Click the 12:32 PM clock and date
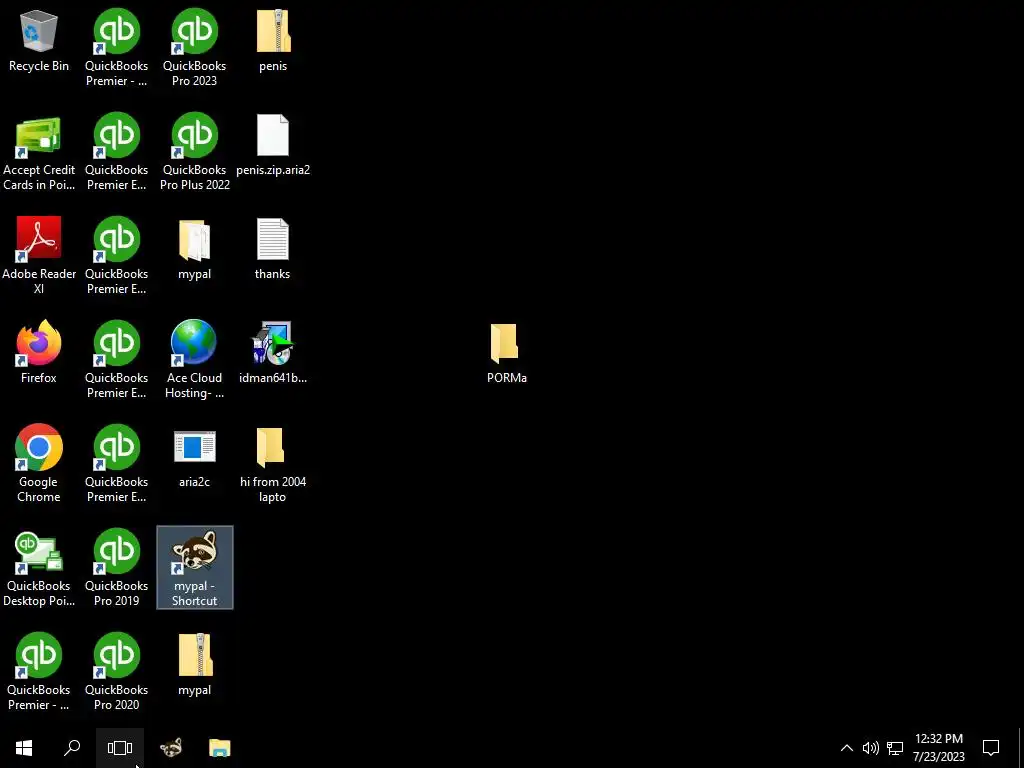The width and height of the screenshot is (1024, 768). pos(938,748)
